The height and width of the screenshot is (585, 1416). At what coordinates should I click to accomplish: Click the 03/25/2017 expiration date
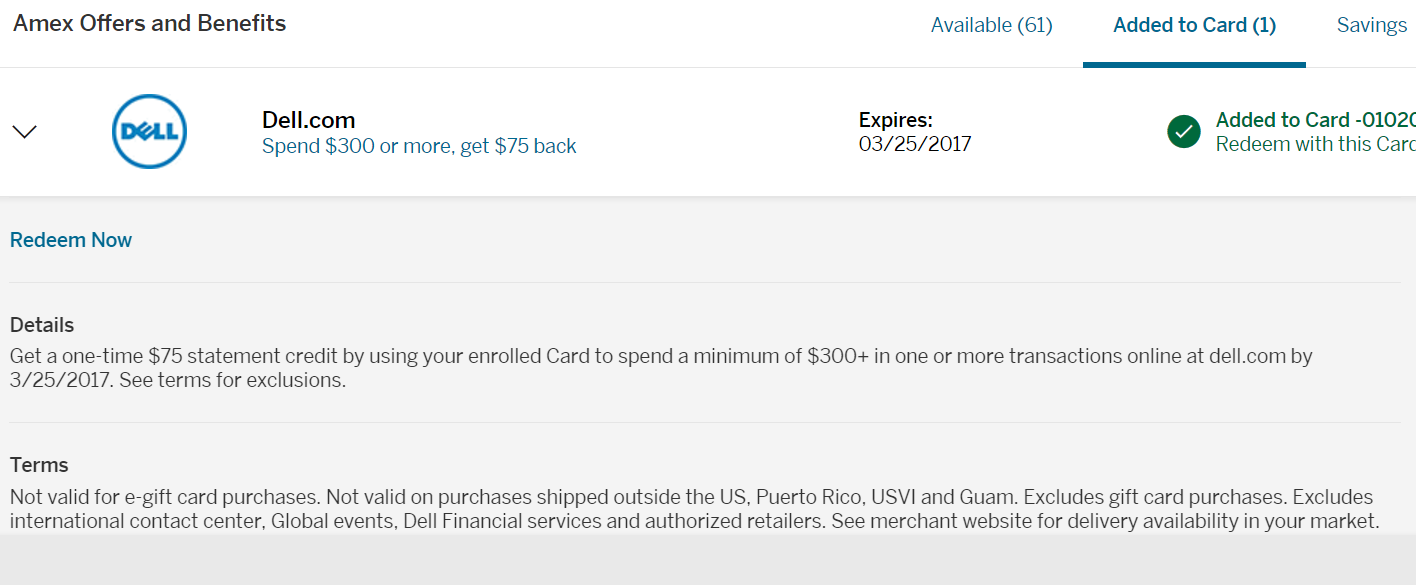point(915,144)
